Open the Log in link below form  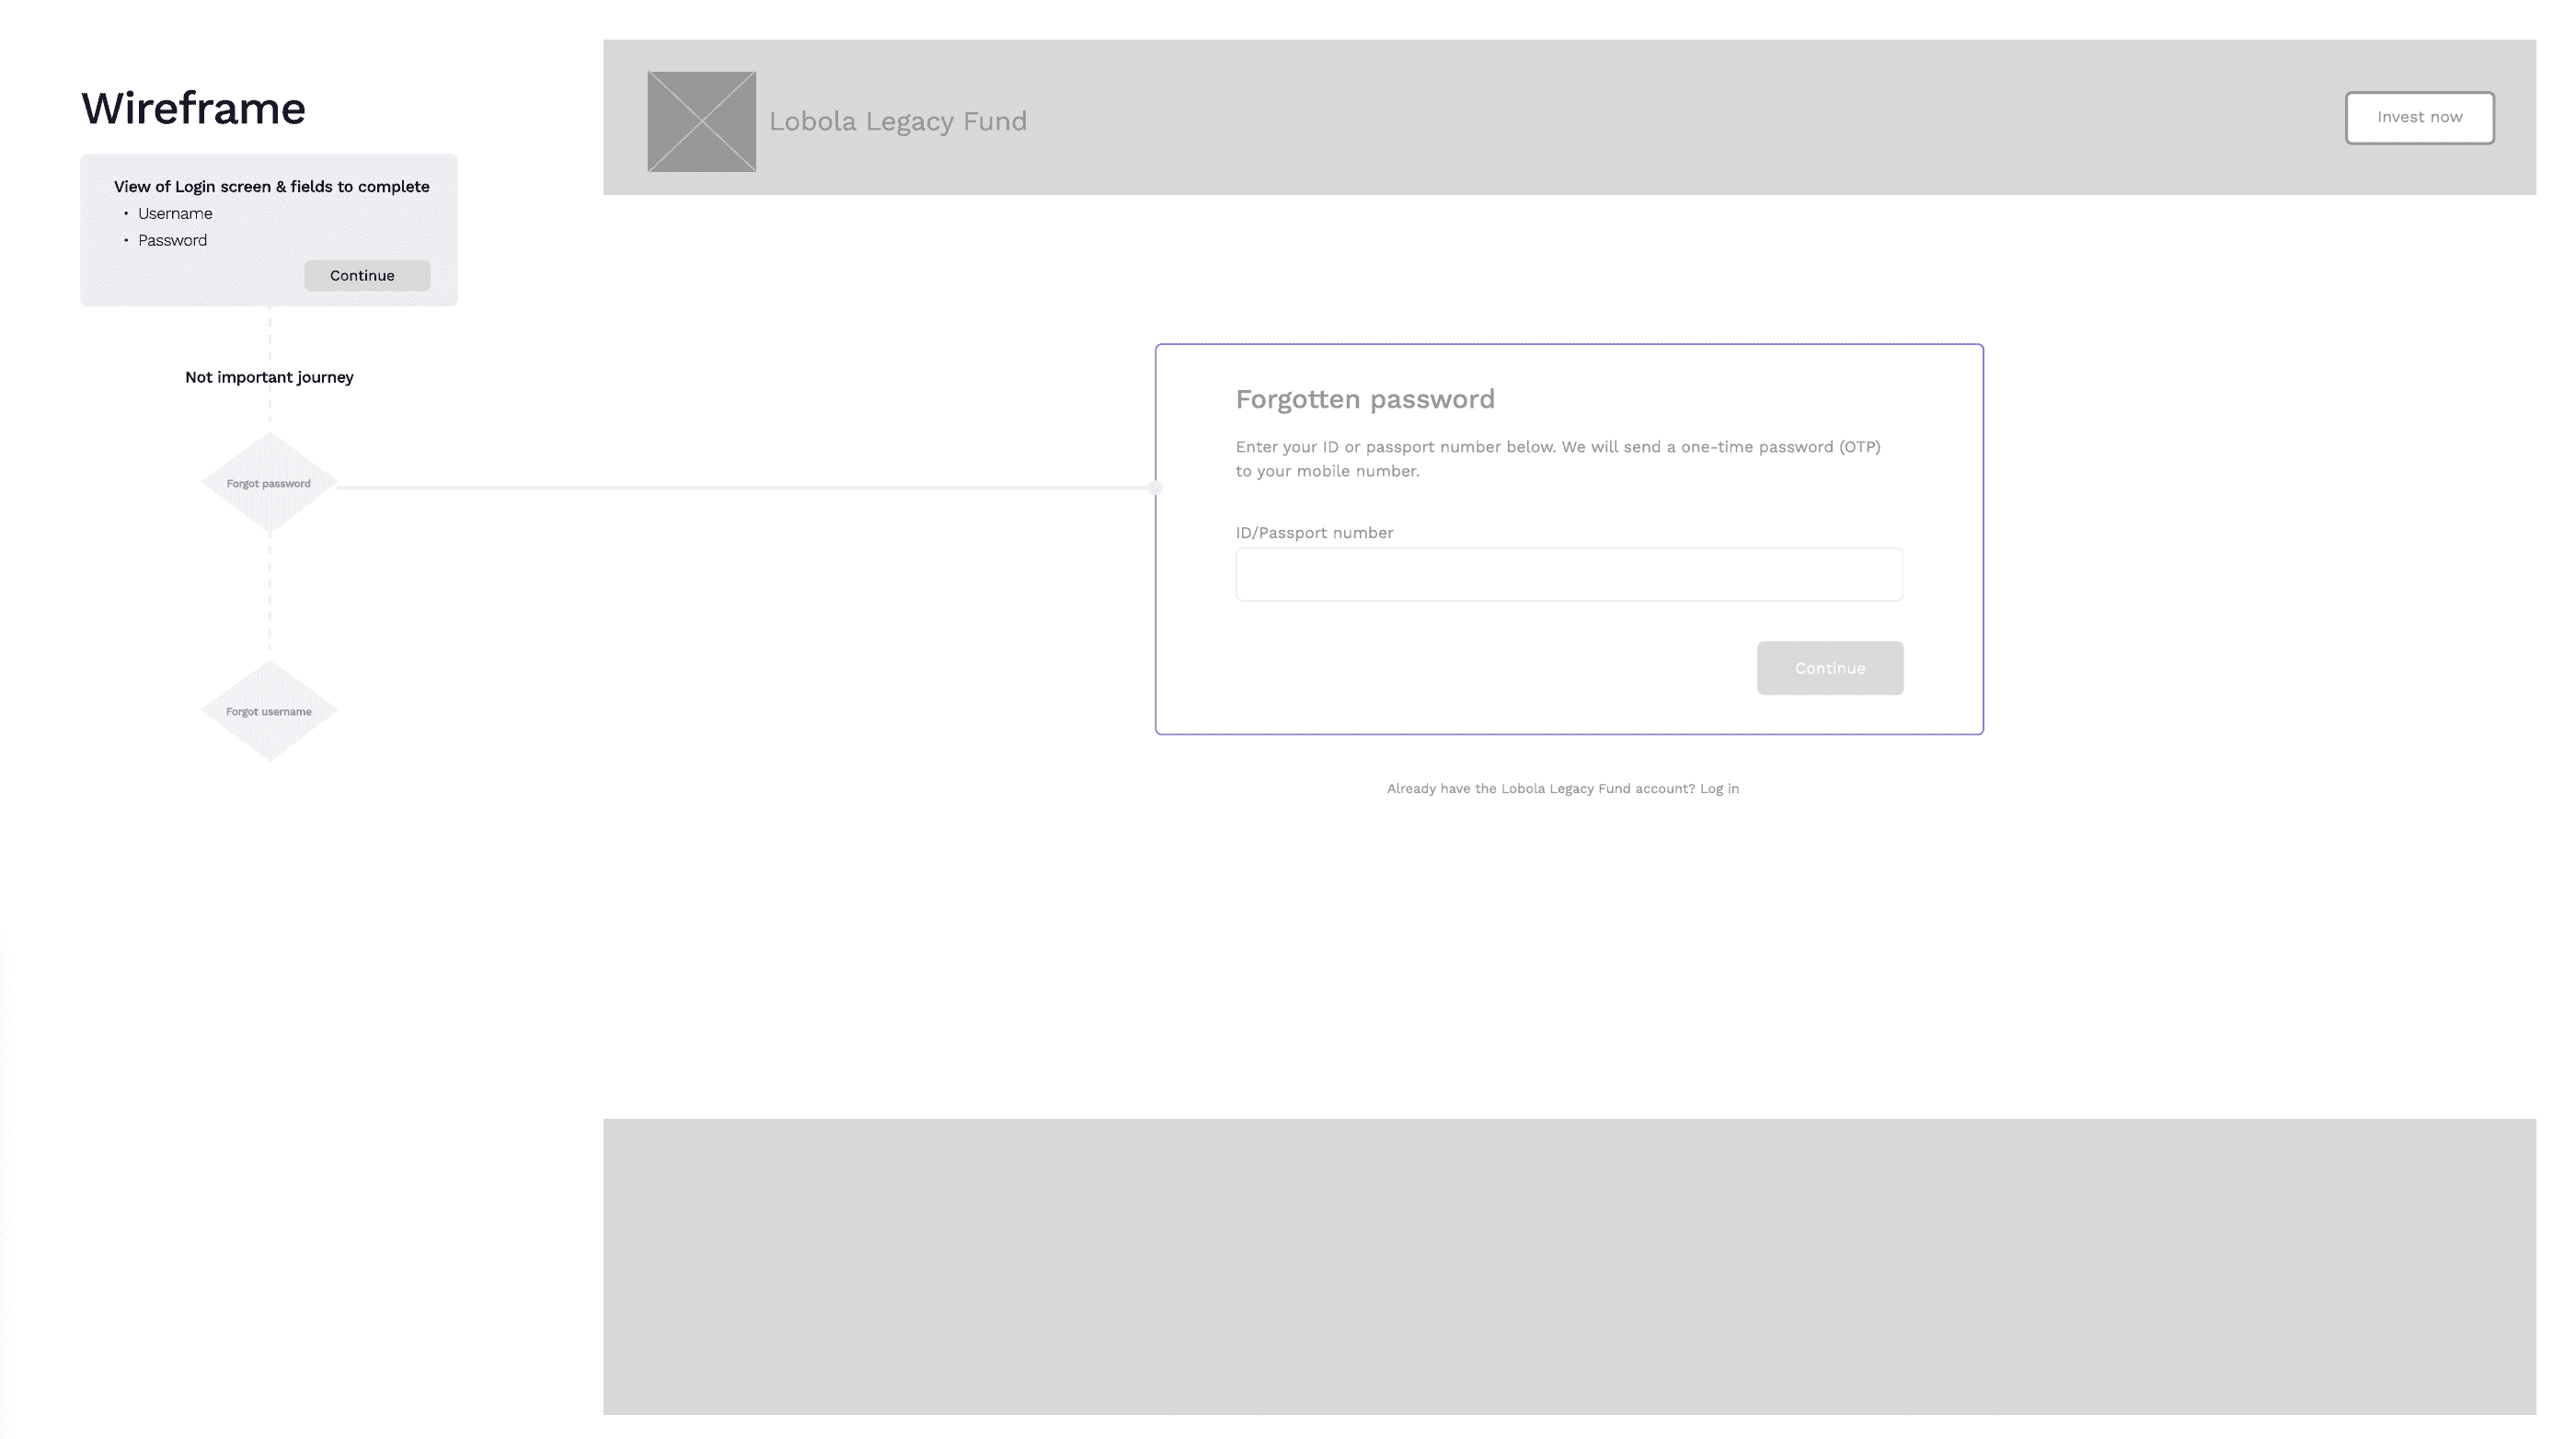coord(1719,788)
